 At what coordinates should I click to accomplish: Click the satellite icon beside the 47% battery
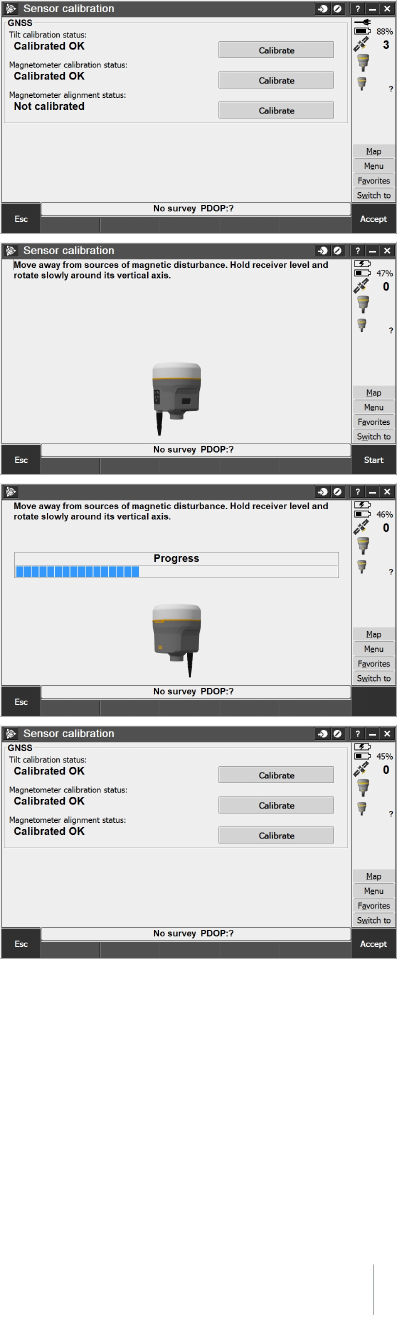[361, 287]
